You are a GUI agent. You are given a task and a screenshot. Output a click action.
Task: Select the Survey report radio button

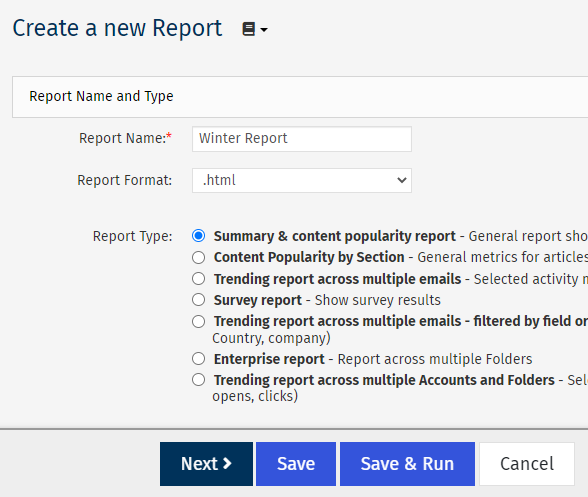pos(198,300)
